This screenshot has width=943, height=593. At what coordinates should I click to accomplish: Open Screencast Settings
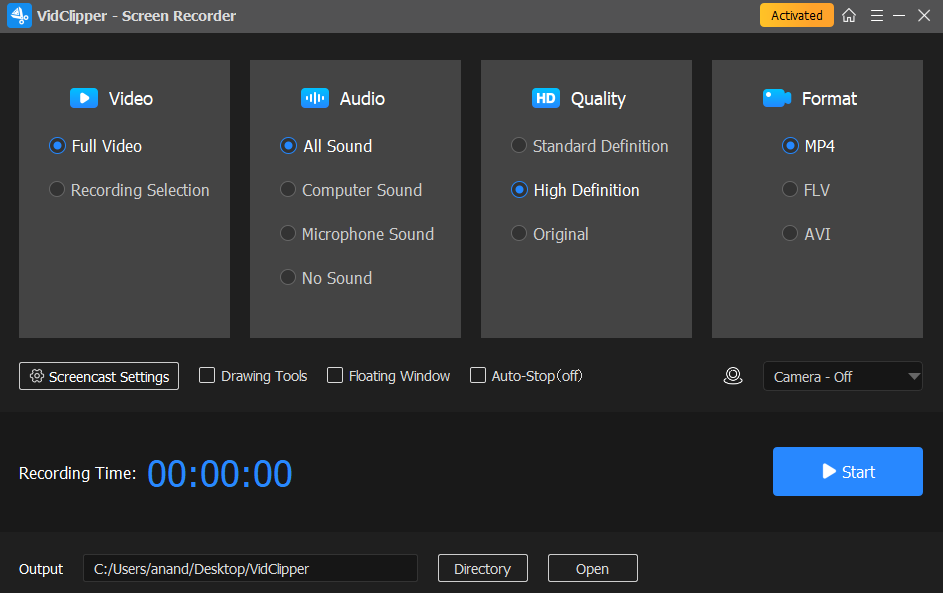pyautogui.click(x=99, y=377)
